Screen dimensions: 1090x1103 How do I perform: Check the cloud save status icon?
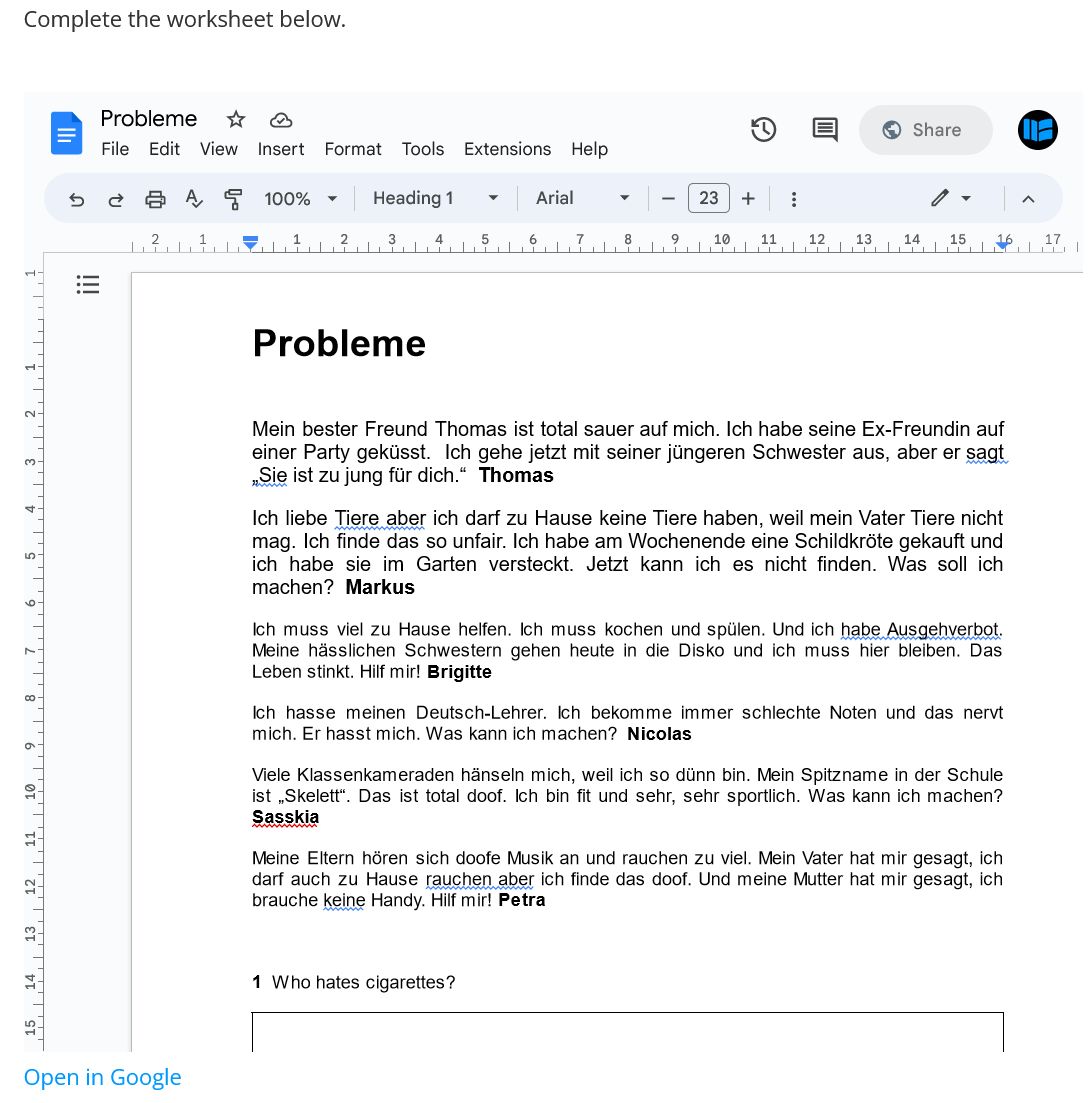pyautogui.click(x=281, y=120)
